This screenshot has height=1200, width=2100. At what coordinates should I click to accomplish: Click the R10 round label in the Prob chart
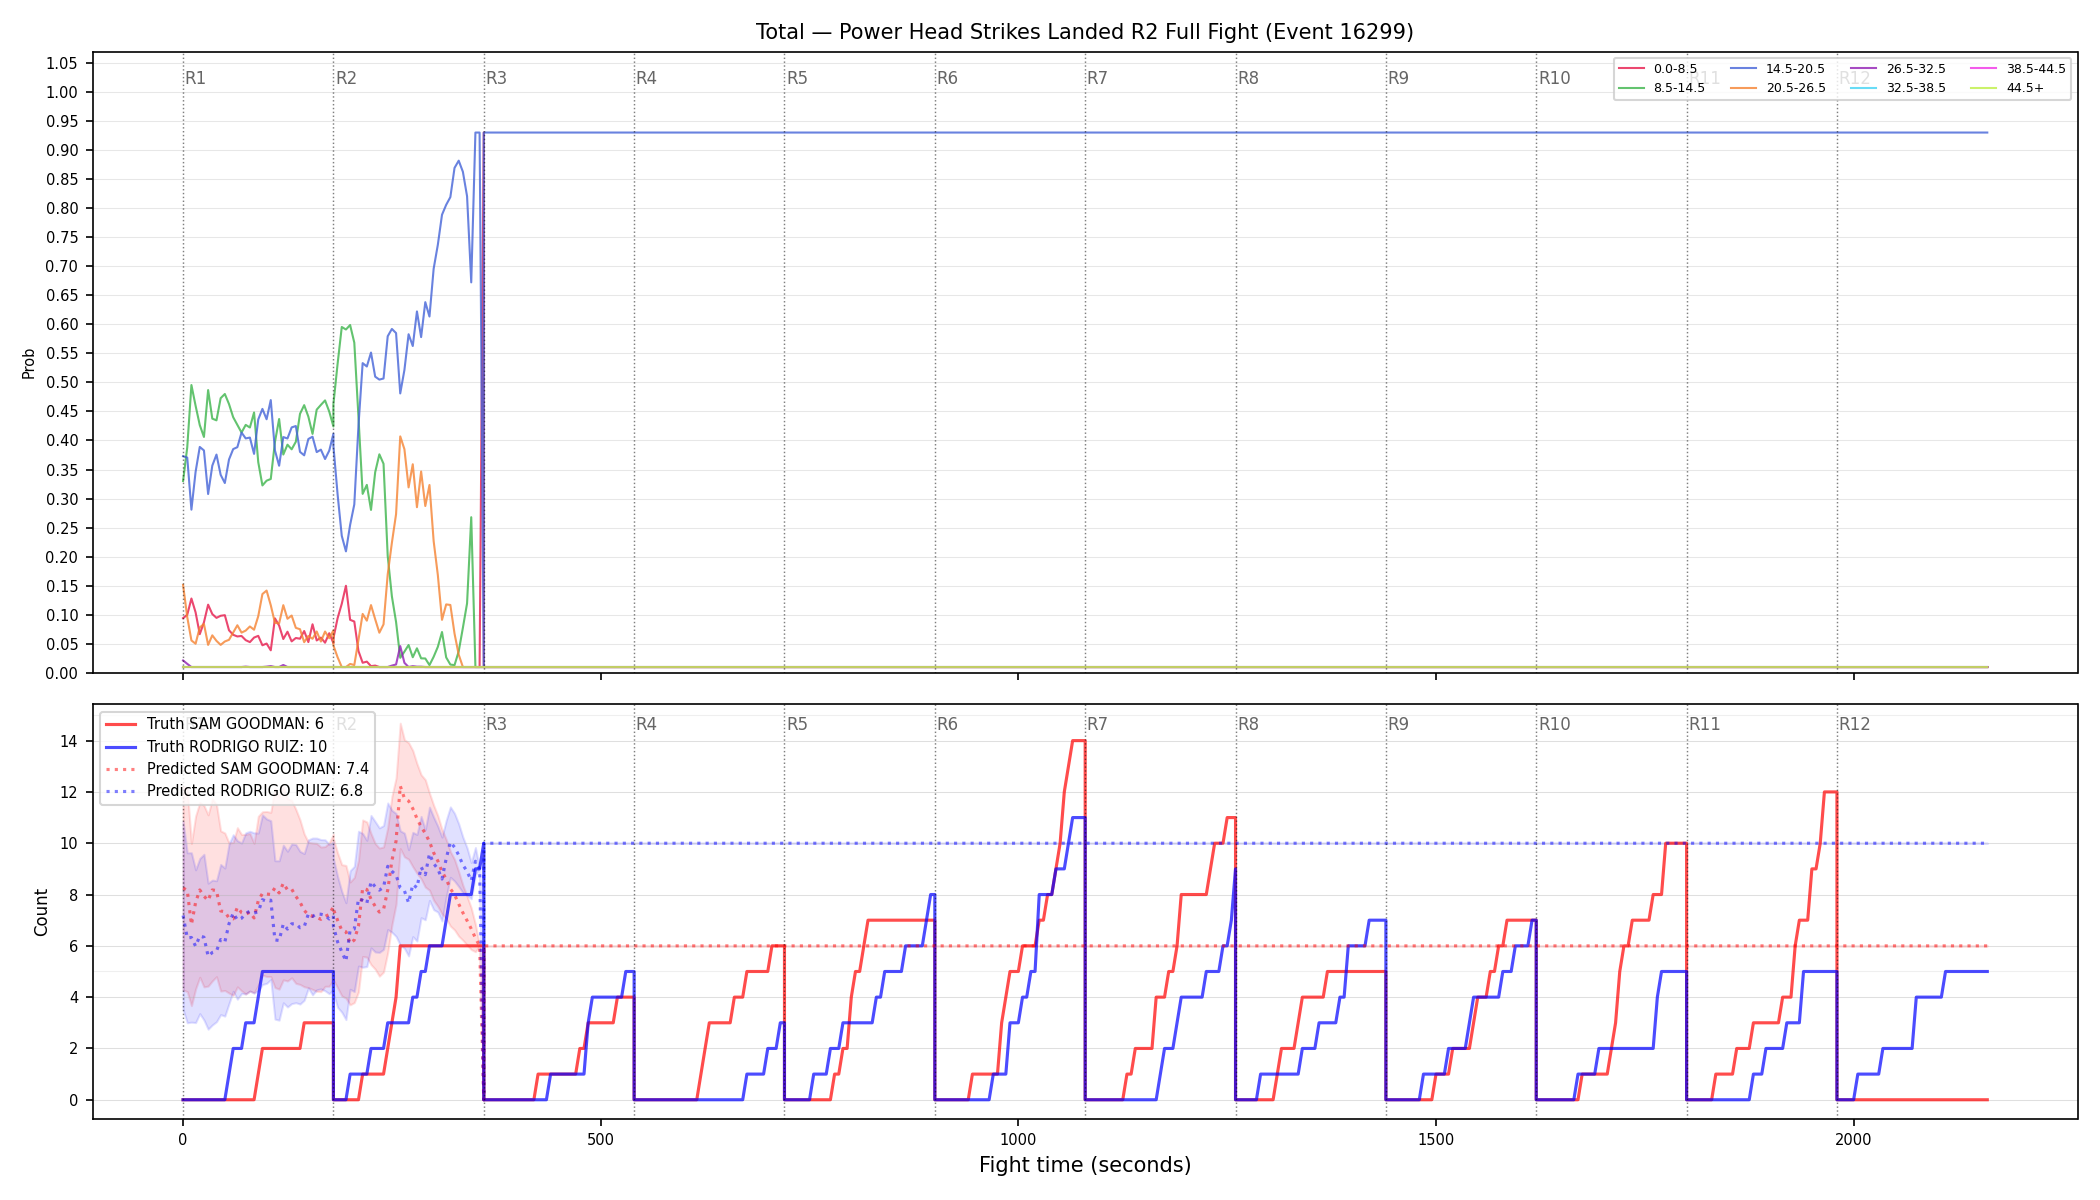1554,78
